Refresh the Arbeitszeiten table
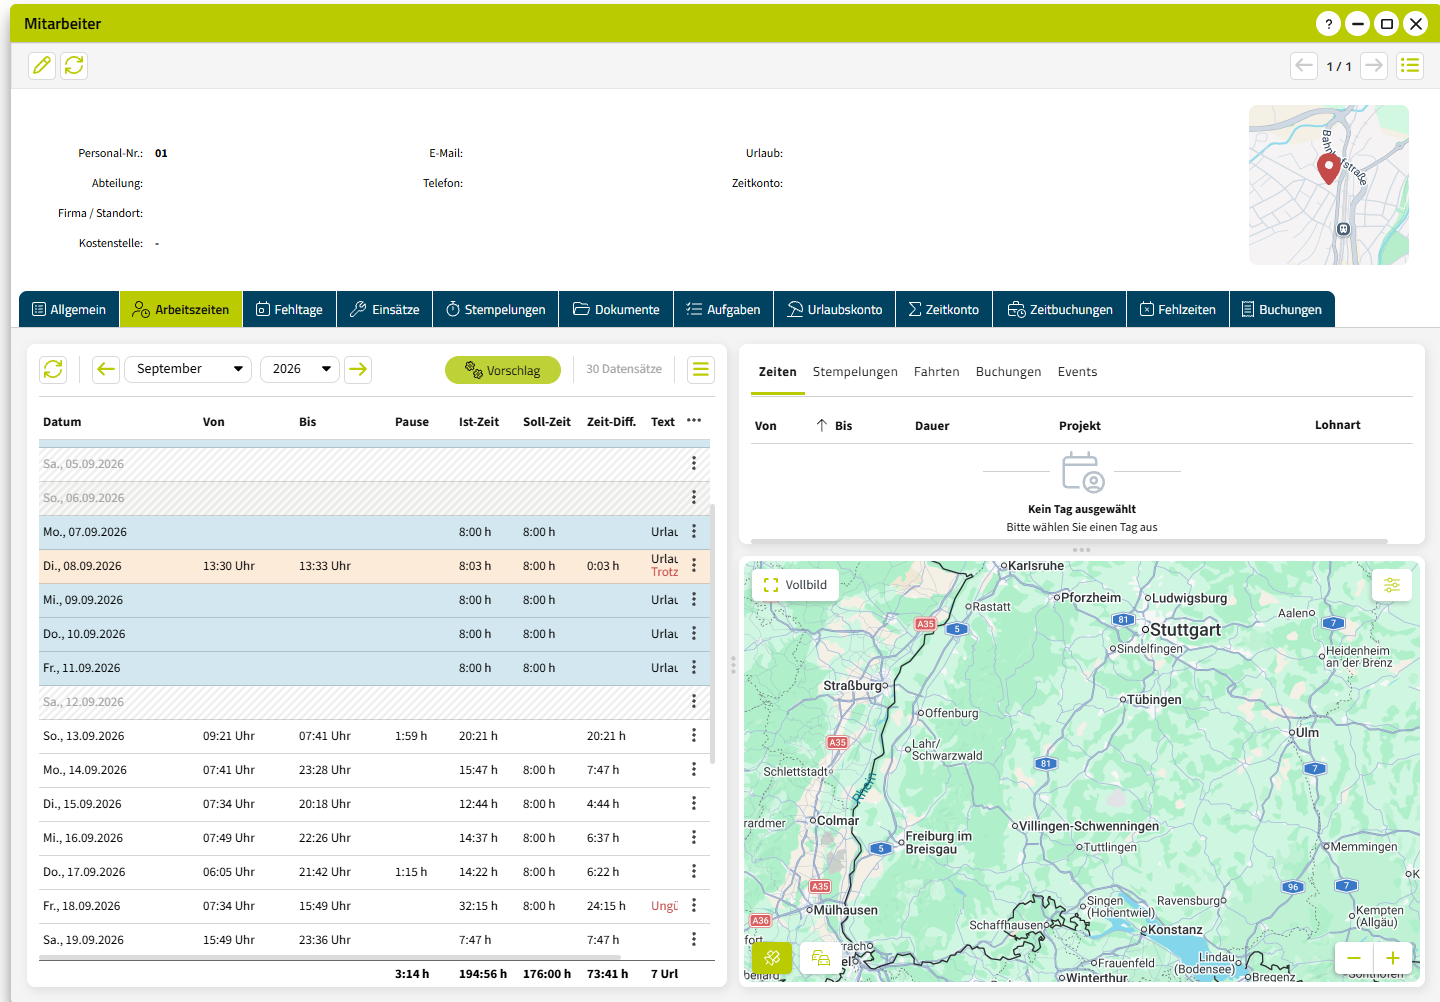 click(x=53, y=369)
